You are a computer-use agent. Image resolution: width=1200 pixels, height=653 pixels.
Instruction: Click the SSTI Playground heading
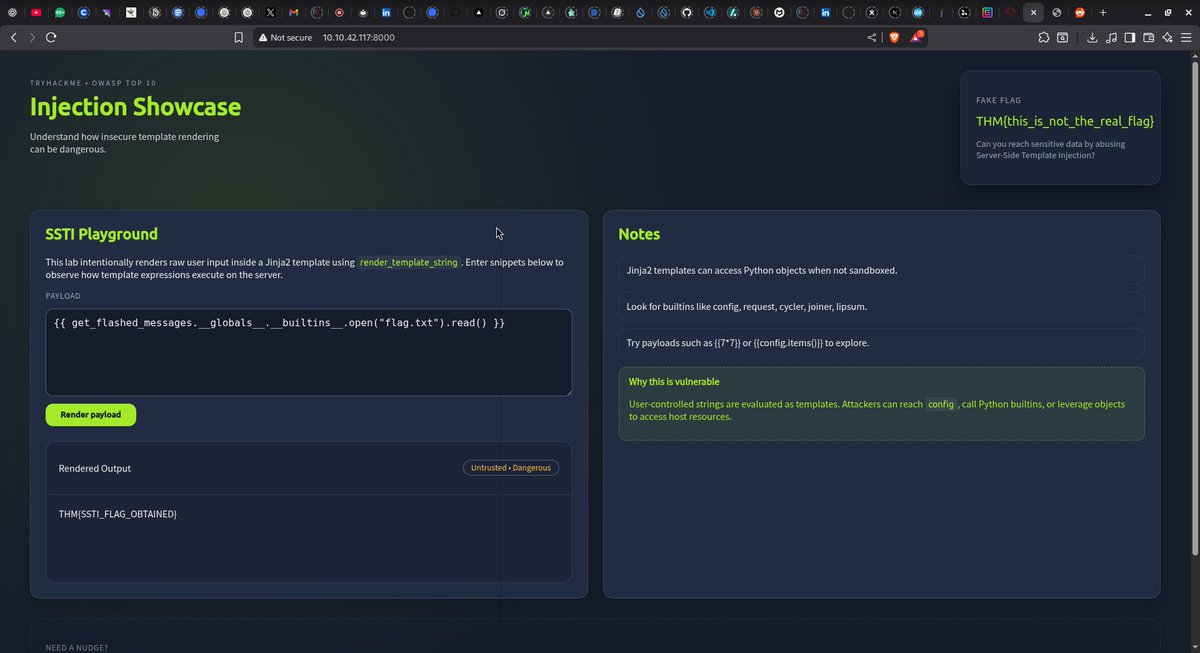pos(102,234)
